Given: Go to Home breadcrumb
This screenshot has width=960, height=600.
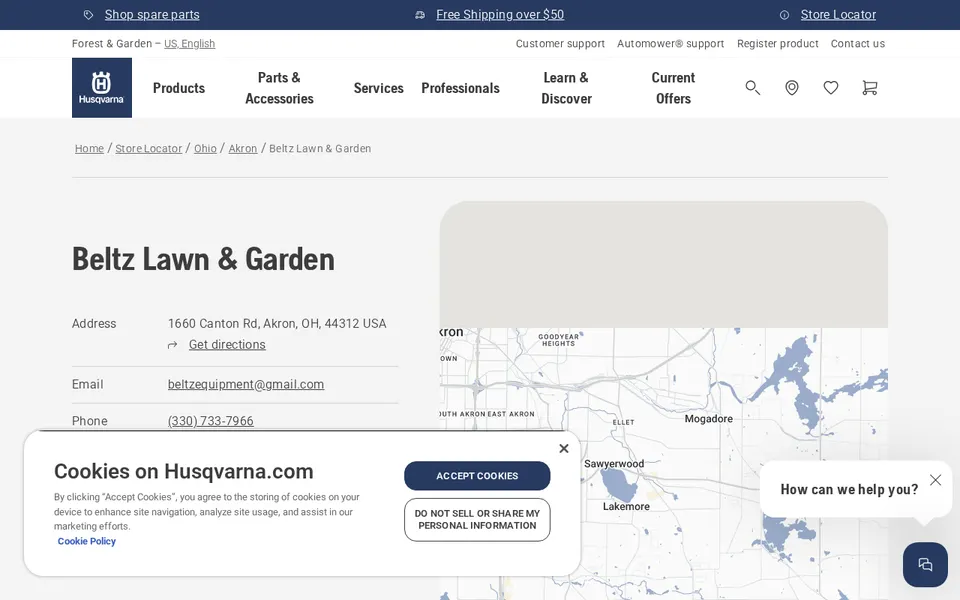Looking at the screenshot, I should pos(89,148).
